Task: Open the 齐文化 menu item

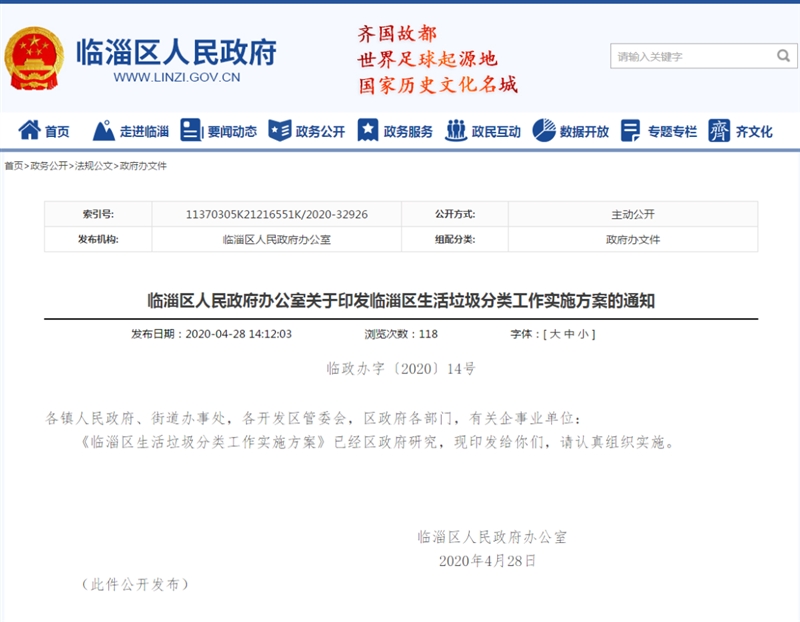Action: click(x=754, y=132)
